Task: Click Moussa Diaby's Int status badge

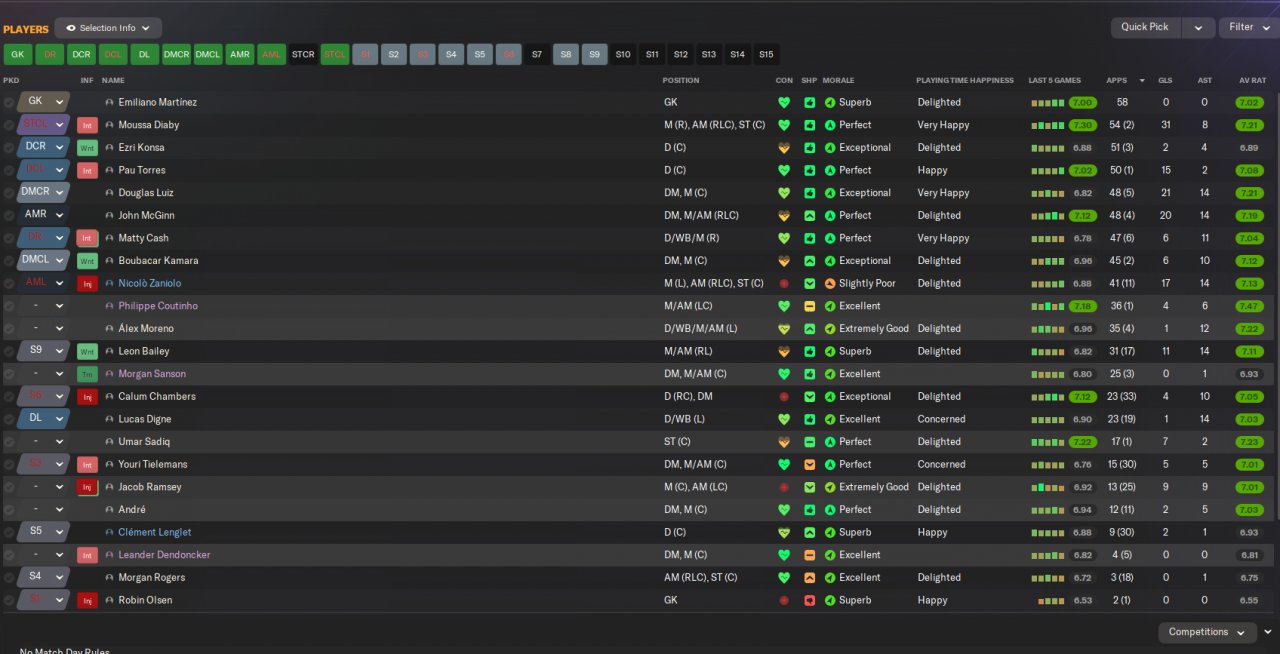Action: click(88, 125)
